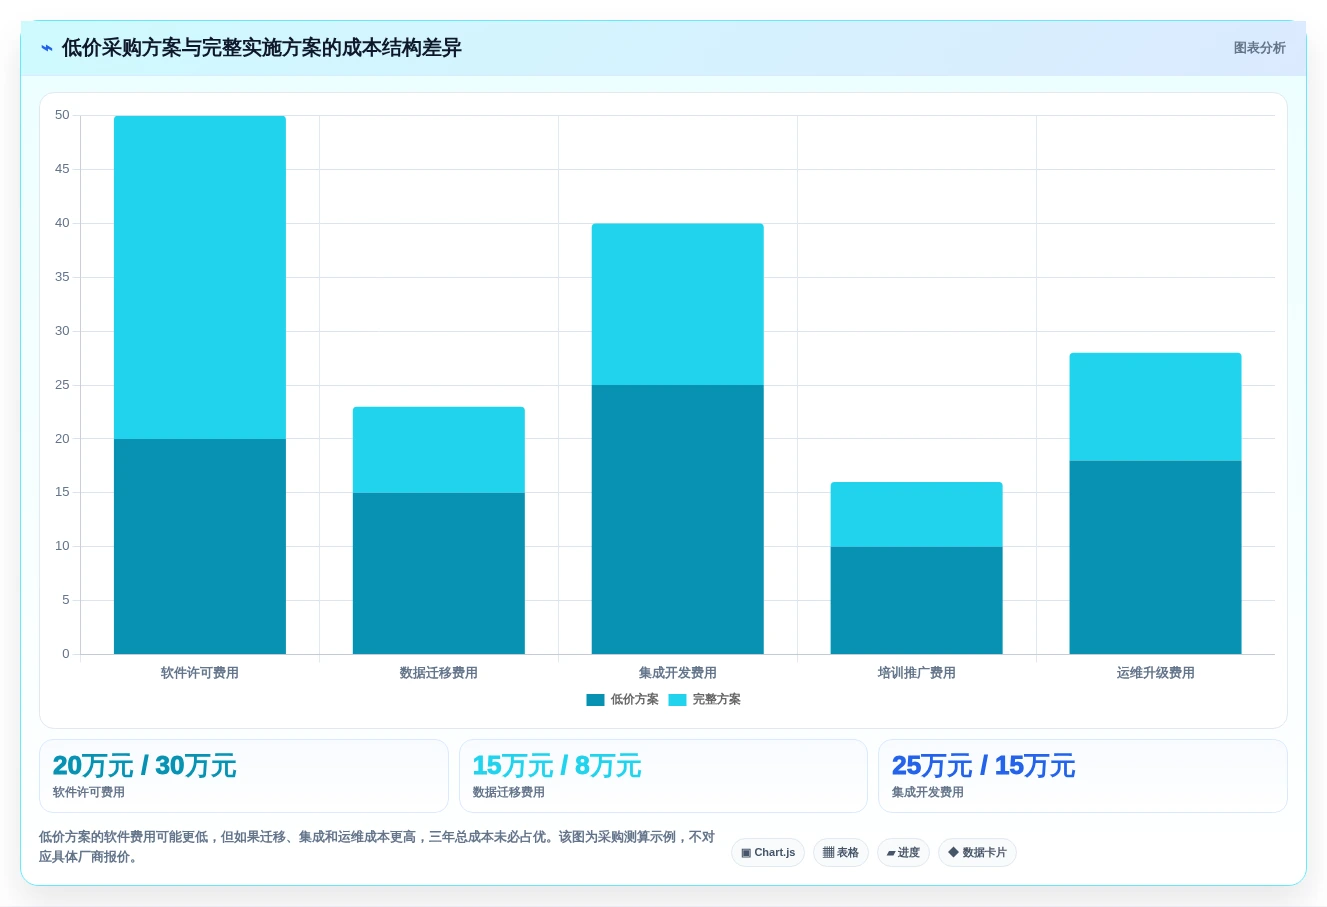Click the 培训推广费用 x-axis label
Viewport: 1327px width, 907px height.
tap(917, 673)
